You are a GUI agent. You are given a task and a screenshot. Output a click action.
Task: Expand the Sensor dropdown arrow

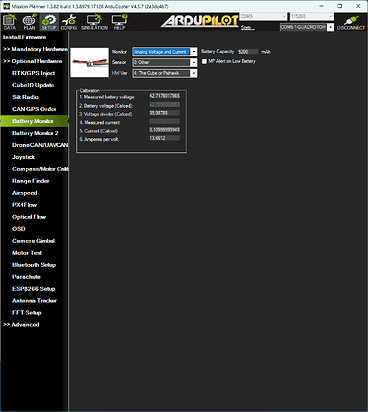coord(194,62)
